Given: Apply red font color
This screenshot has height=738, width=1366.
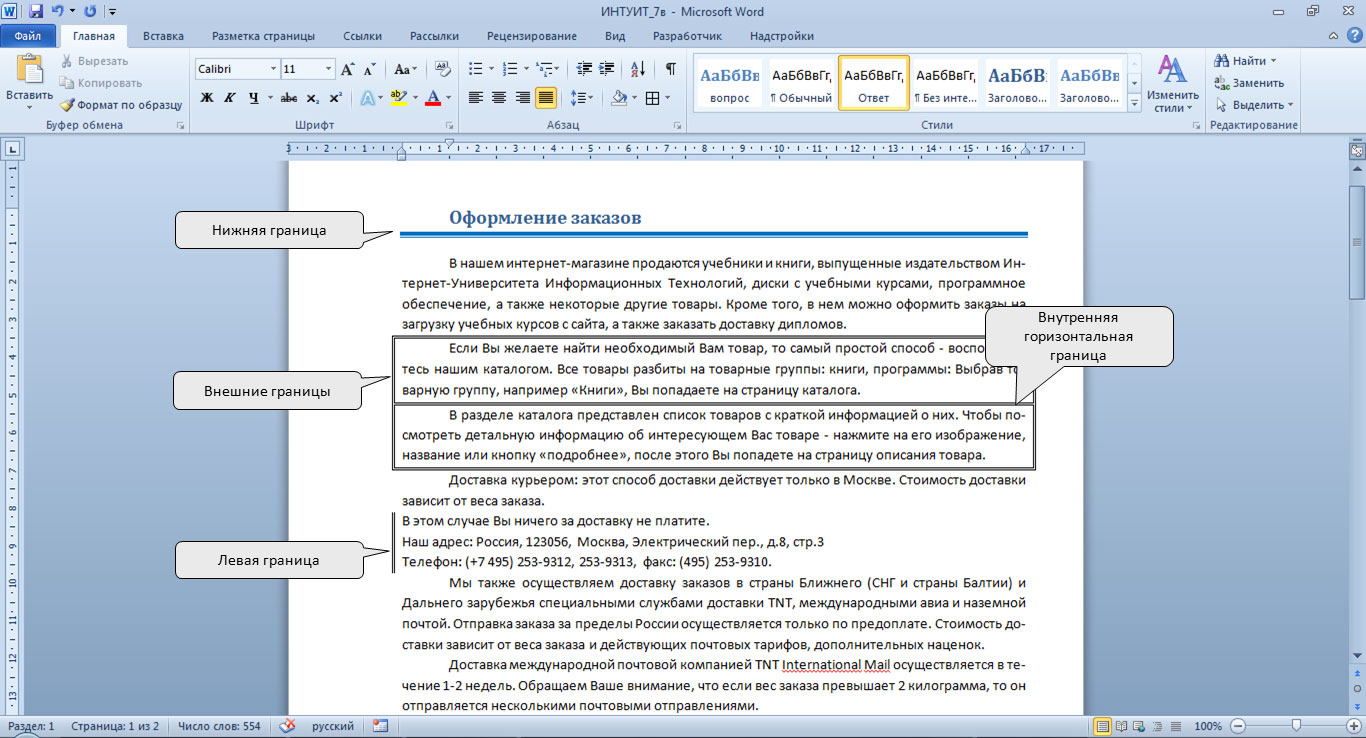Looking at the screenshot, I should 432,98.
